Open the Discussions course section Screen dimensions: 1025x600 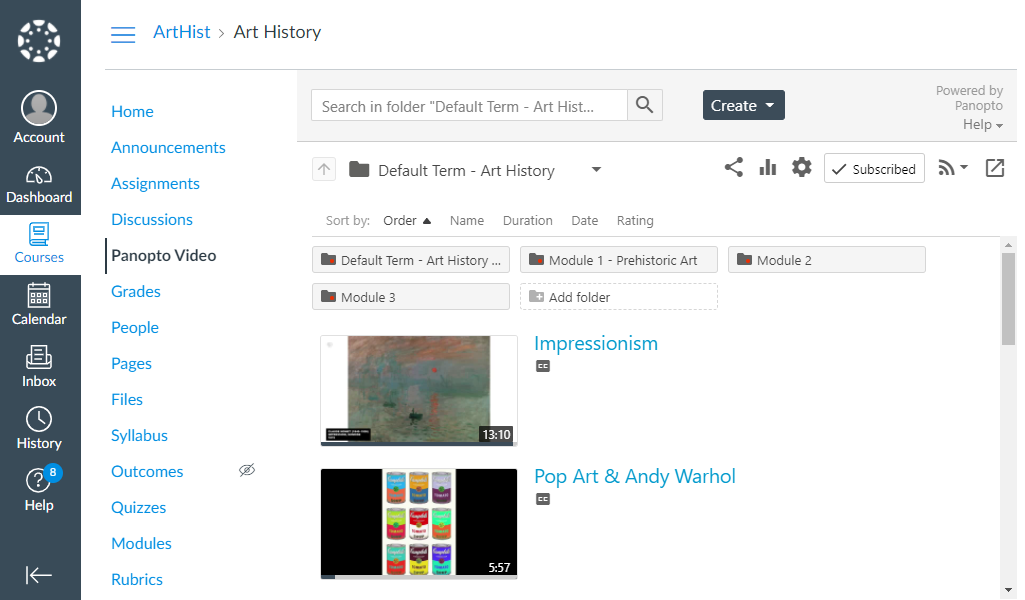click(x=151, y=219)
